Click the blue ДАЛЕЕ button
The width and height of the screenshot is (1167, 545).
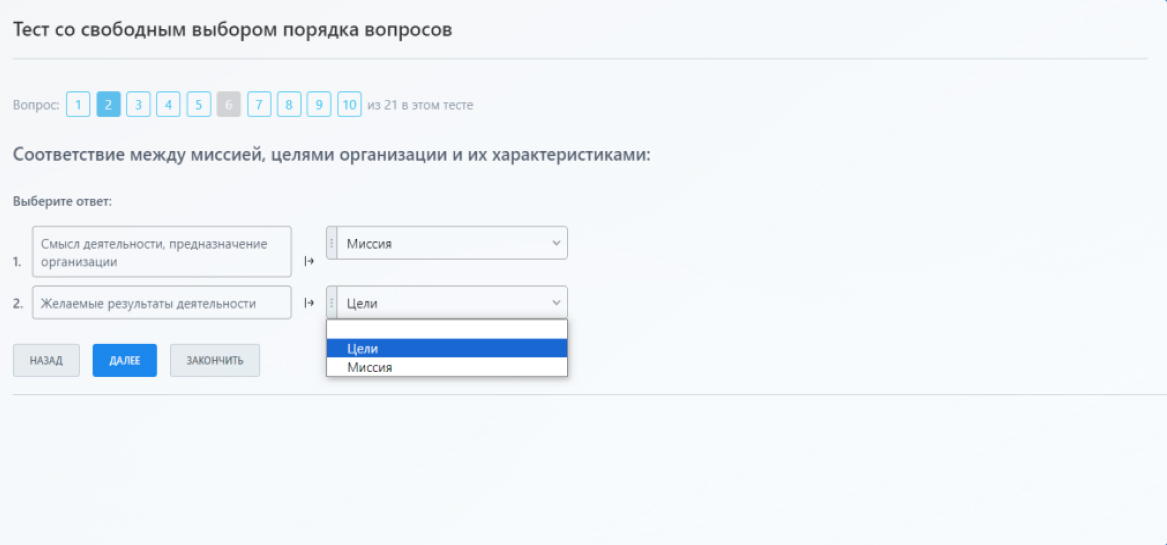[125, 361]
